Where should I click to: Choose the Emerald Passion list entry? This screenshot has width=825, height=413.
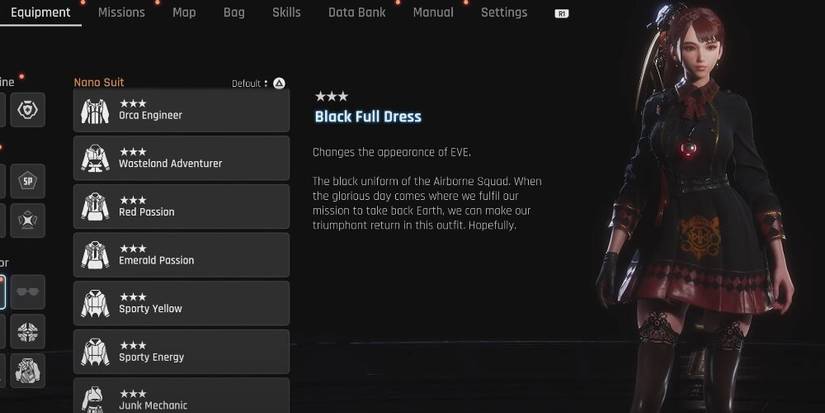tap(182, 255)
